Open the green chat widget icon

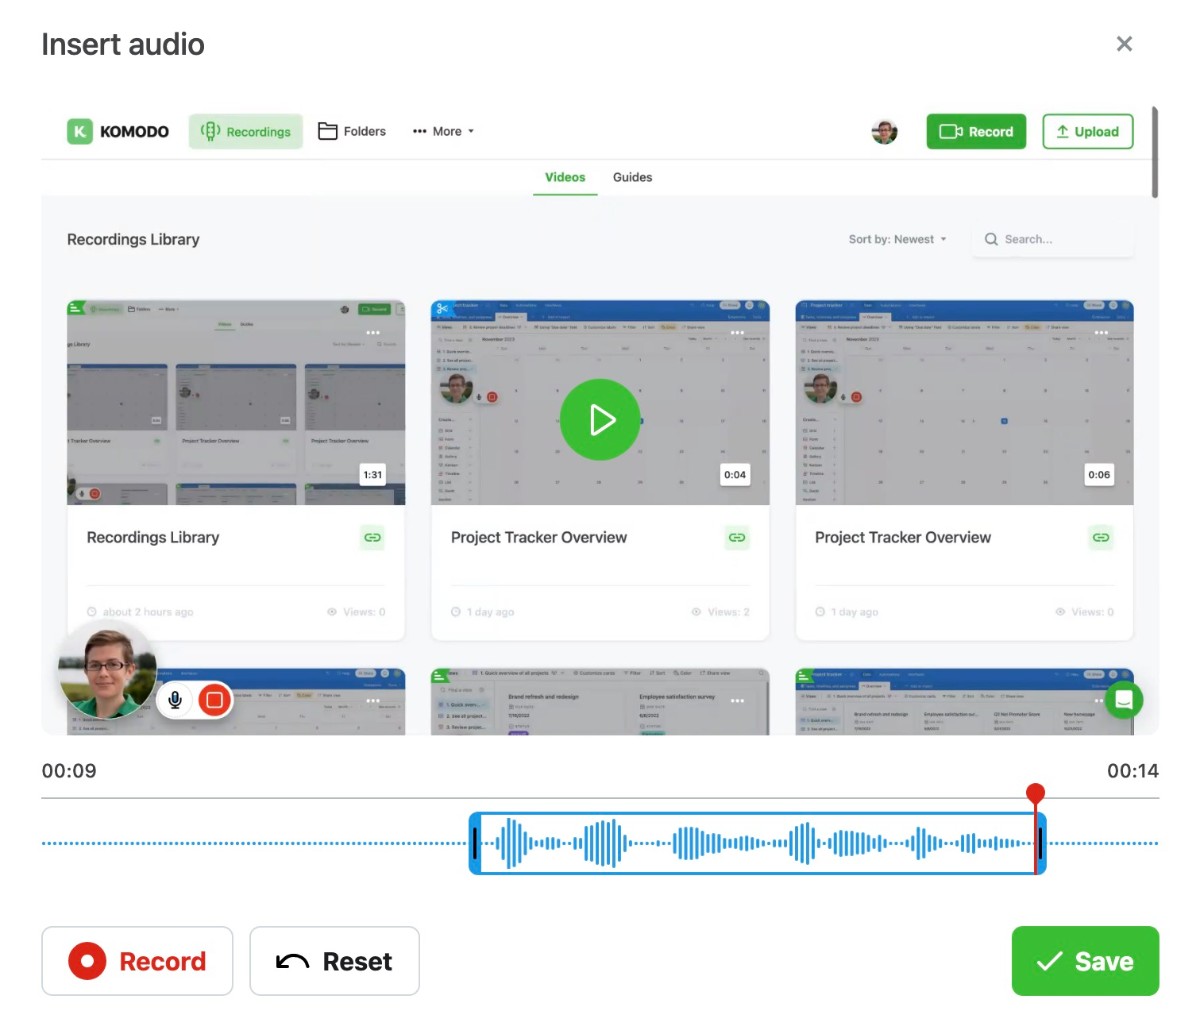click(x=1123, y=700)
